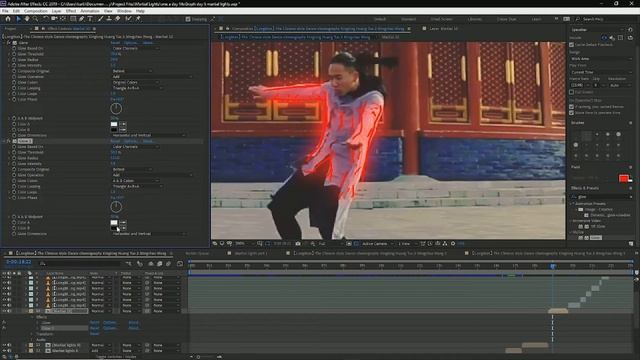The width and height of the screenshot is (640, 360).
Task: Select the Zoom magnifier tool
Action: tap(36, 19)
